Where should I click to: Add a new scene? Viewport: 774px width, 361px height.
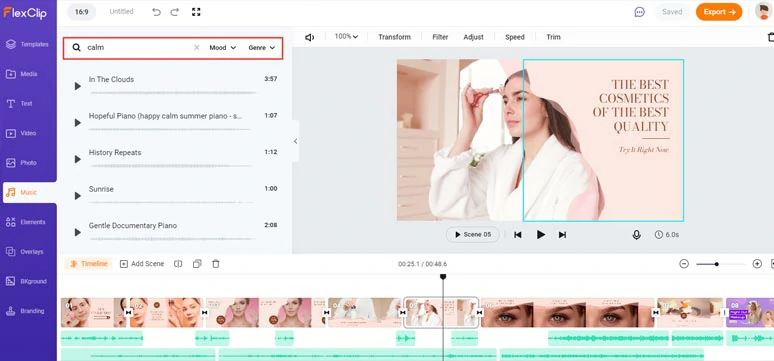pos(142,264)
